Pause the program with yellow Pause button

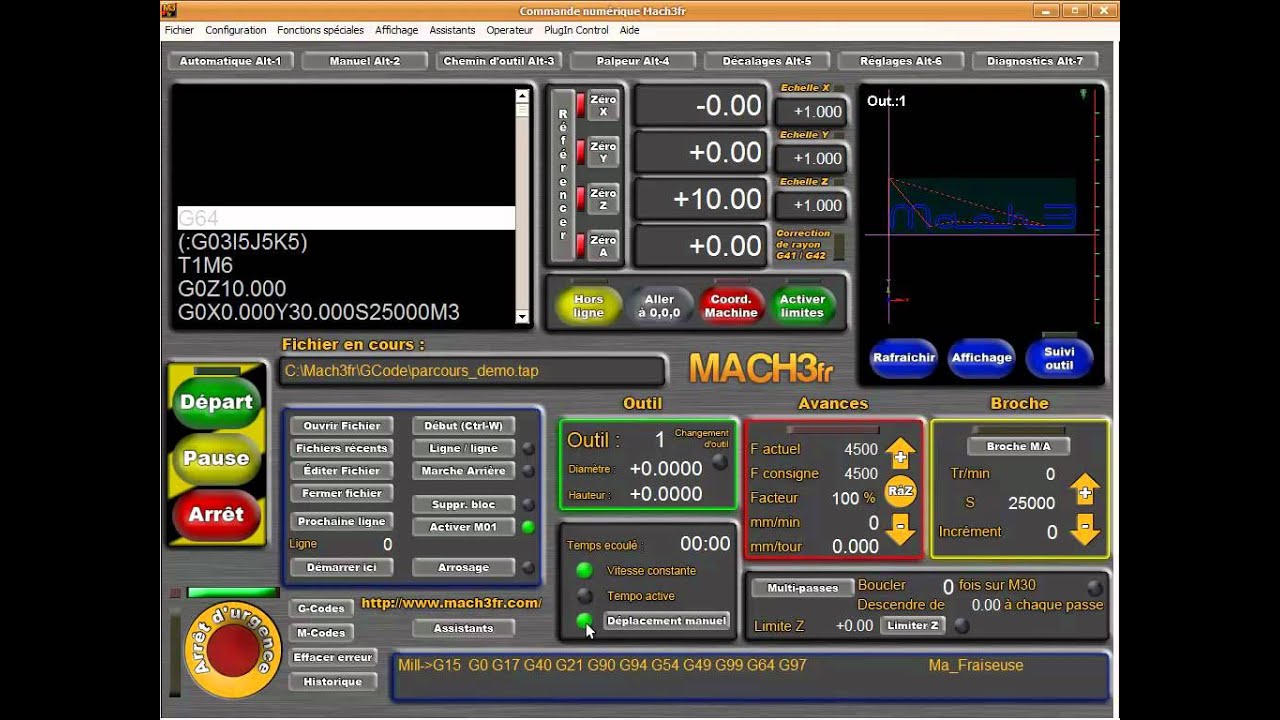(216, 458)
